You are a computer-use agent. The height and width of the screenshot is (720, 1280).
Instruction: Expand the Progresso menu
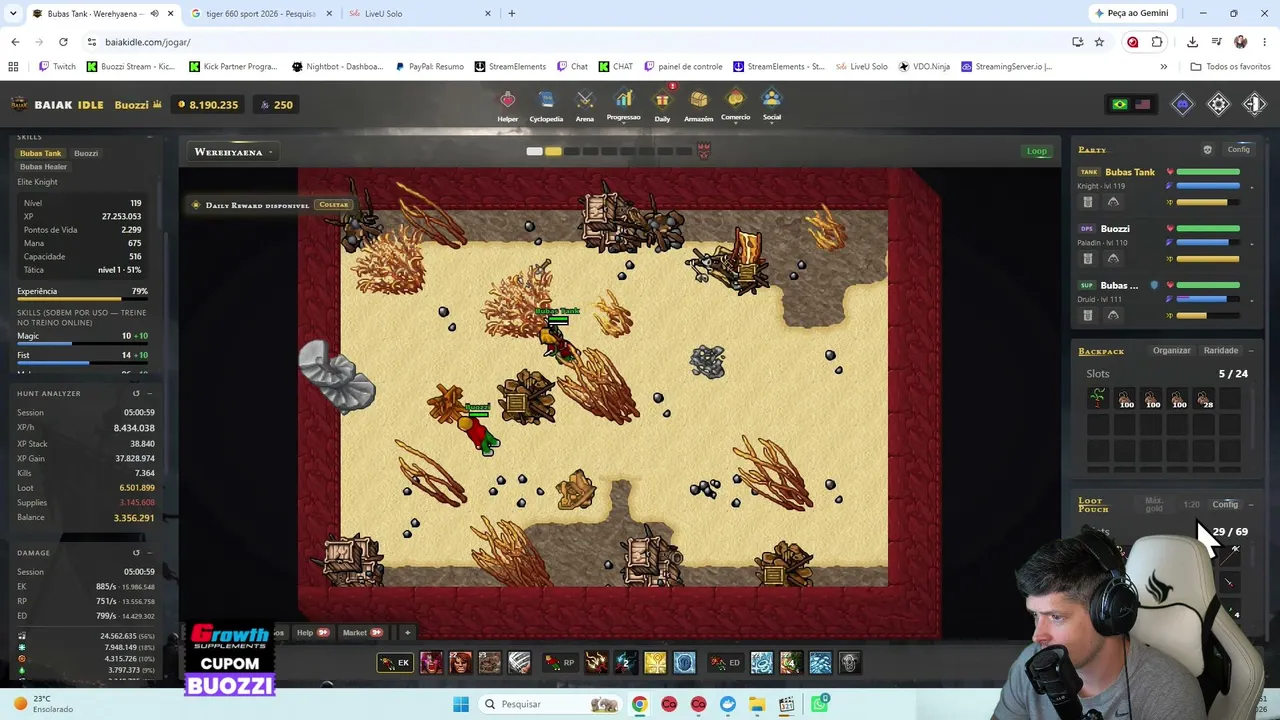point(623,104)
